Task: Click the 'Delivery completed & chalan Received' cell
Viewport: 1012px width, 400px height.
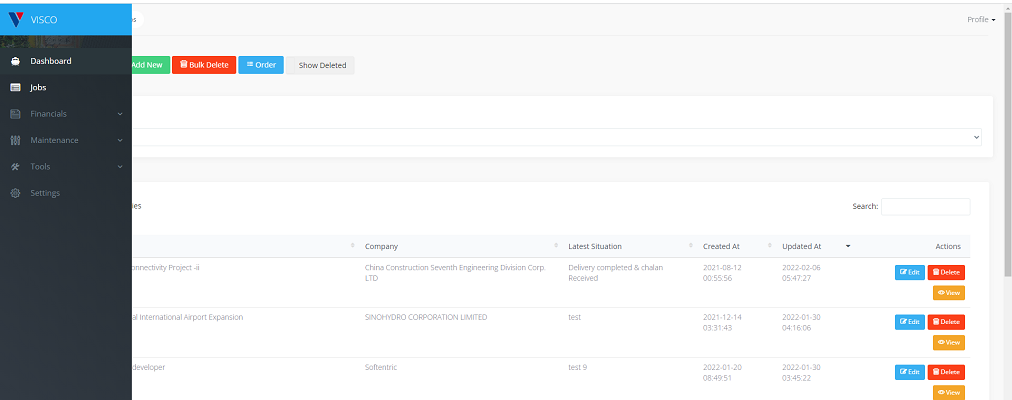Action: coord(616,273)
